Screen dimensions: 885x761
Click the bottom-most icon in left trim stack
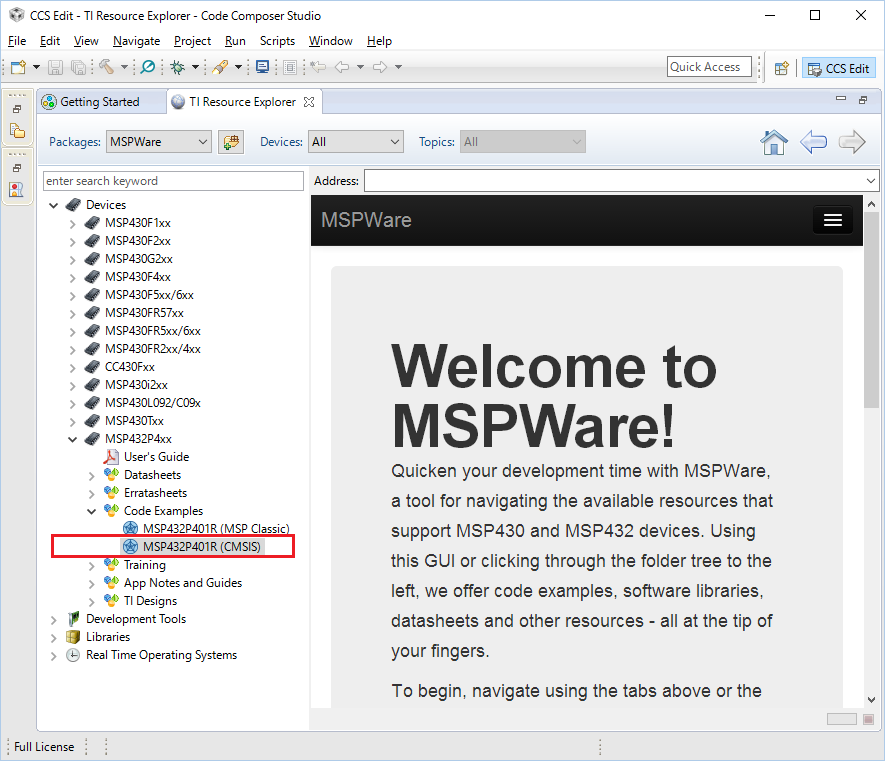[x=17, y=190]
